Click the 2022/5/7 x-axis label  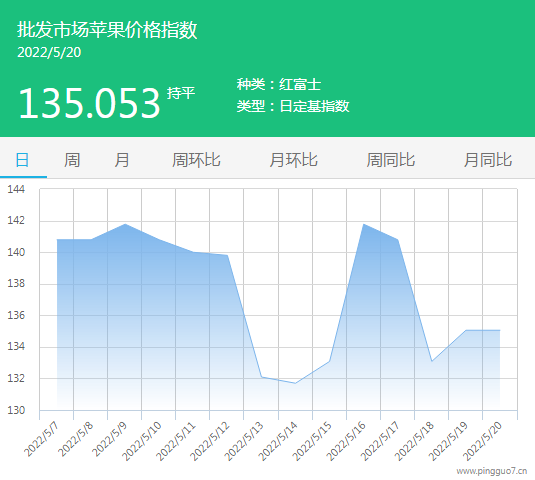point(41,439)
